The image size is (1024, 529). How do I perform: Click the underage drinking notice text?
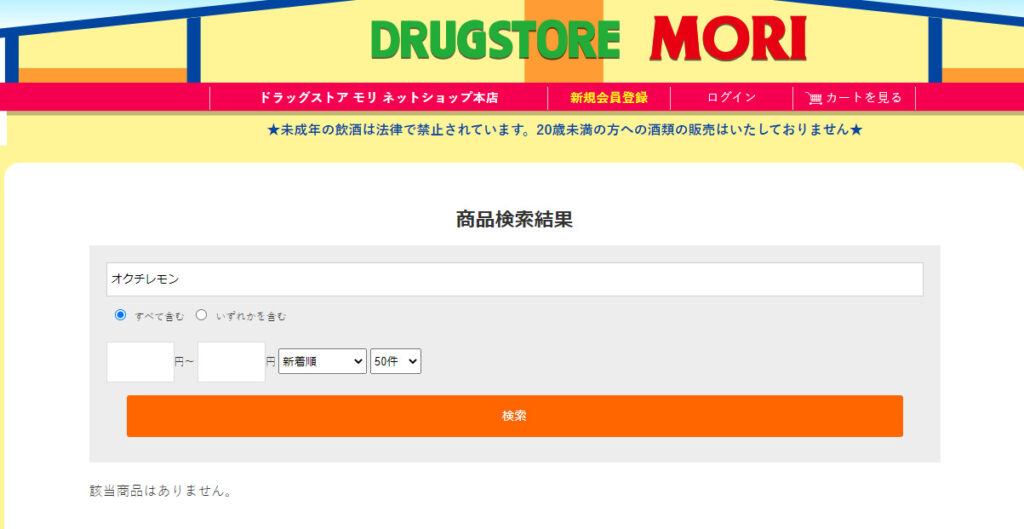click(x=565, y=130)
